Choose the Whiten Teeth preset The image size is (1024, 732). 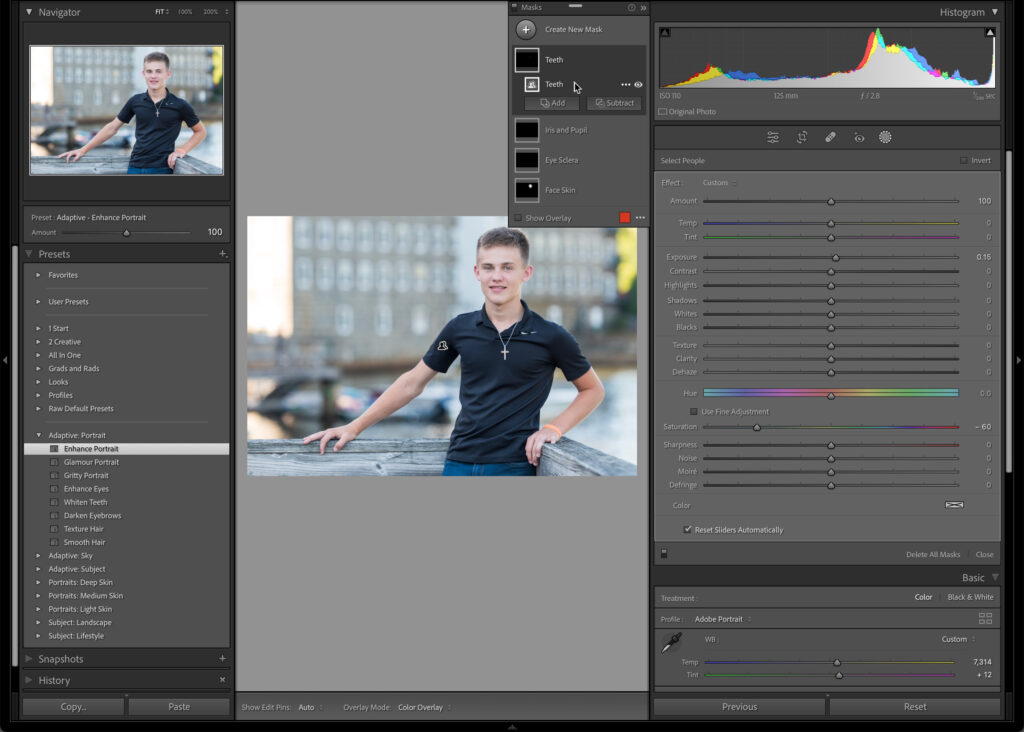click(x=85, y=502)
